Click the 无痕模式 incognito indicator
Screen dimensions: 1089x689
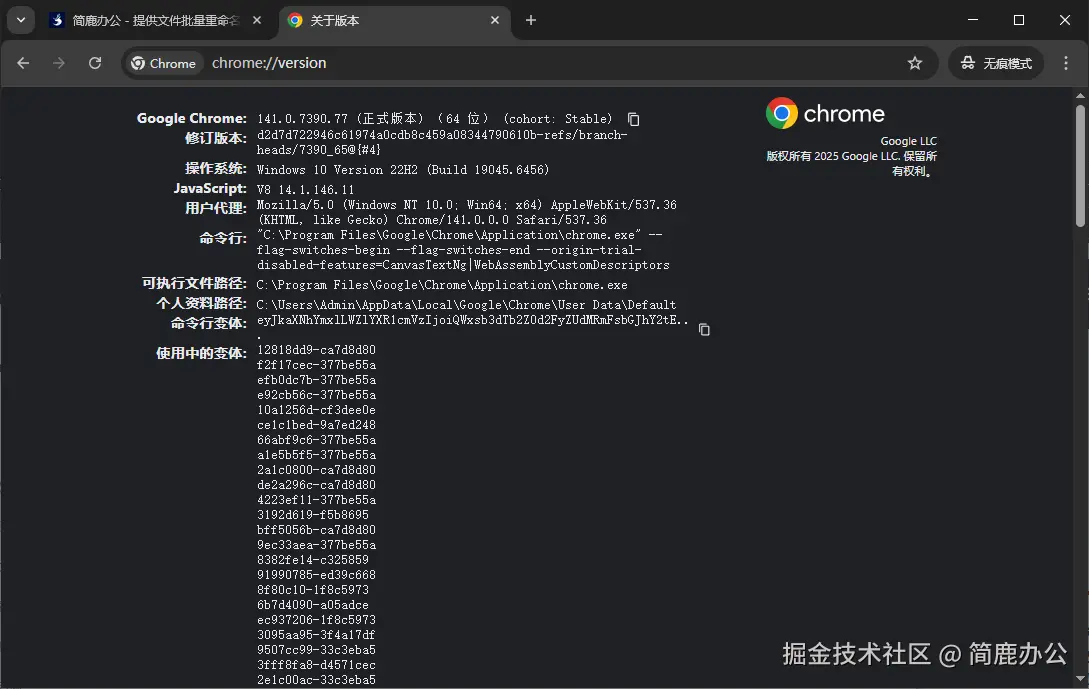(x=996, y=63)
